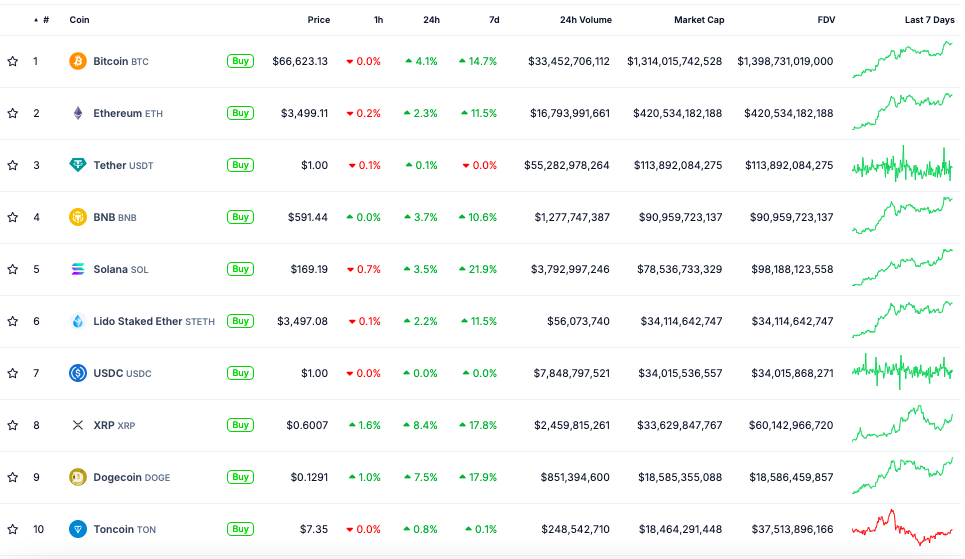Image resolution: width=965 pixels, height=559 pixels.
Task: Star Bitcoin to add to favorites
Action: point(13,61)
